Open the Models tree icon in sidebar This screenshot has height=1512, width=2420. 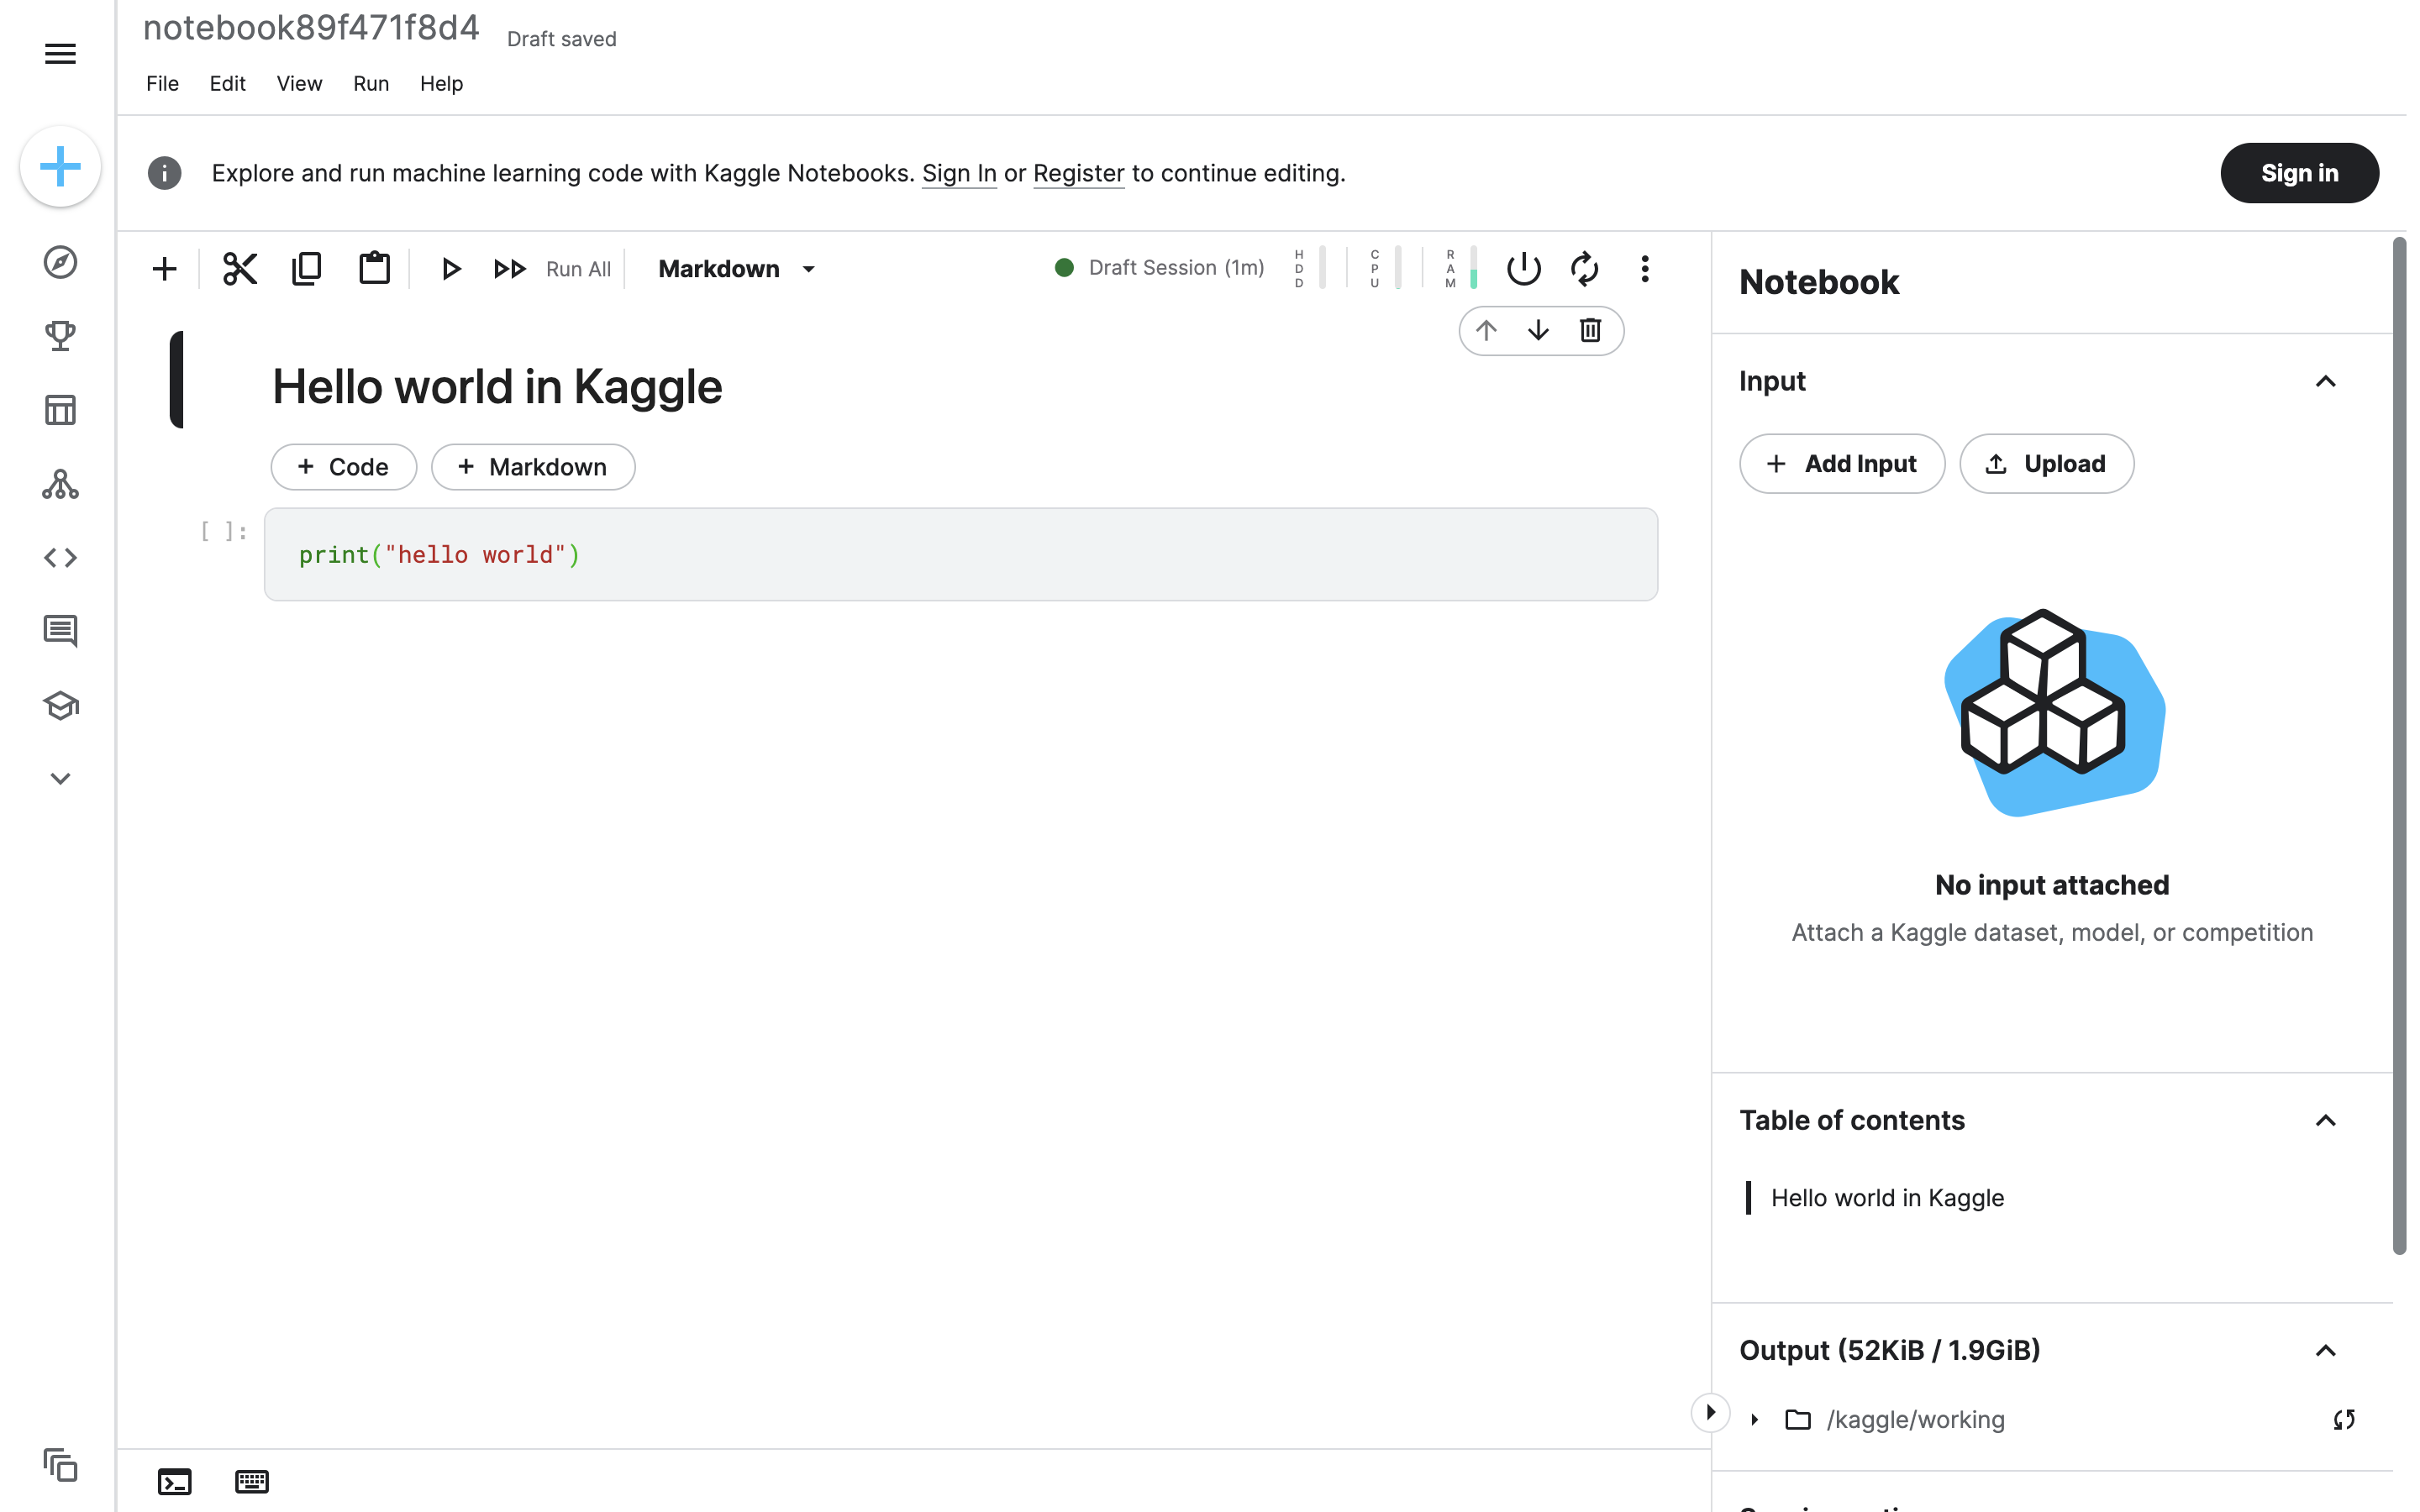tap(60, 484)
